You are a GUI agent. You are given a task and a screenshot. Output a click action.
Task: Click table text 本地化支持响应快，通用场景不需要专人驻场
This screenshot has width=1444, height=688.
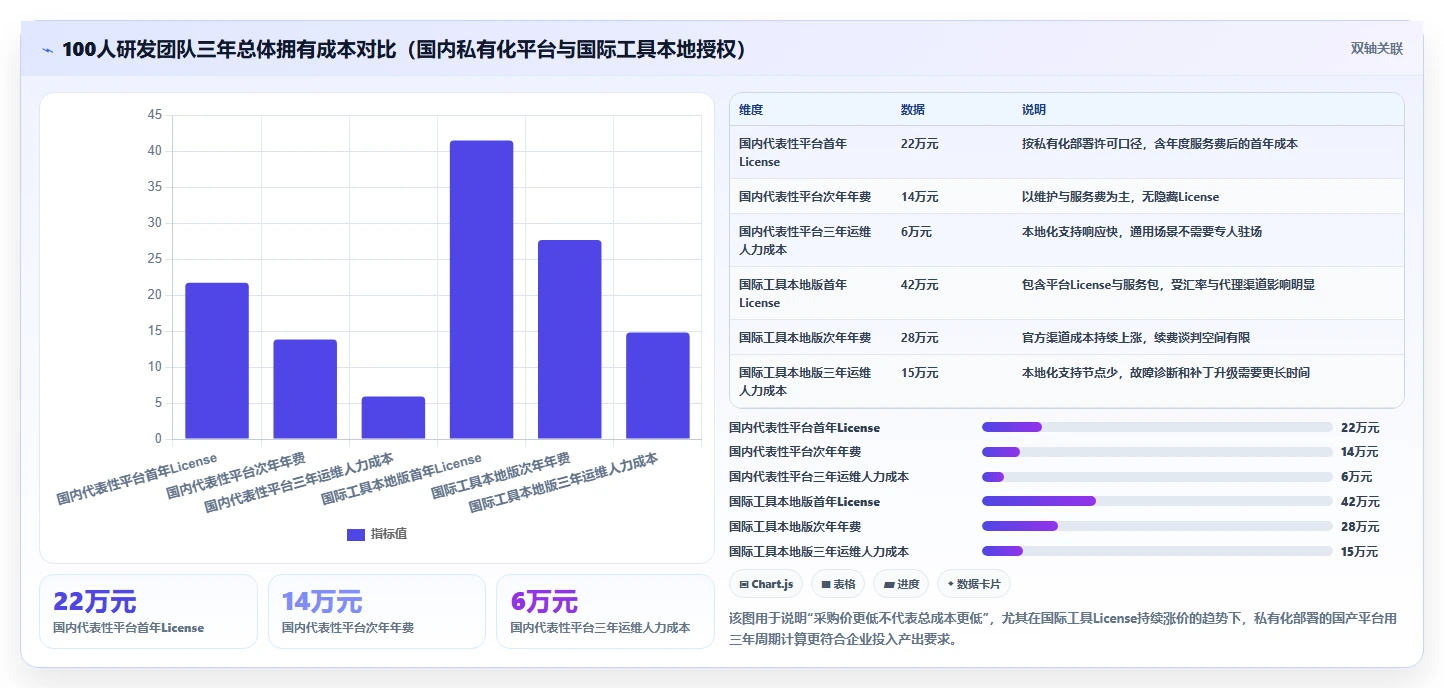(1142, 232)
